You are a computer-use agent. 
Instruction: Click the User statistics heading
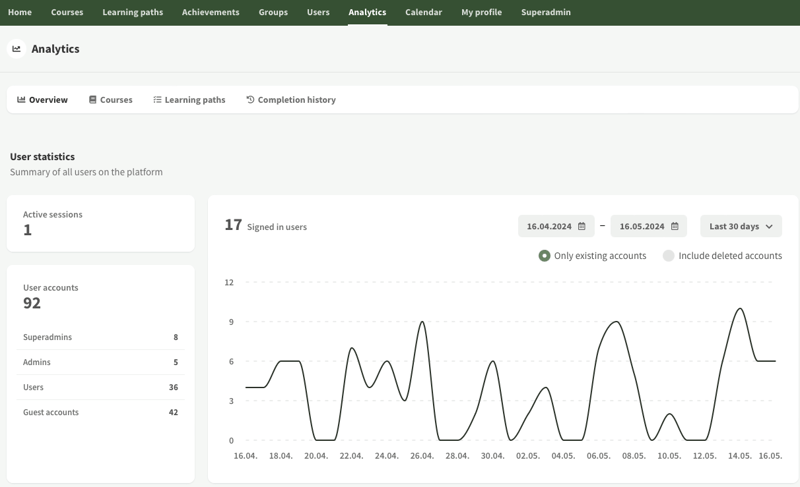[42, 157]
